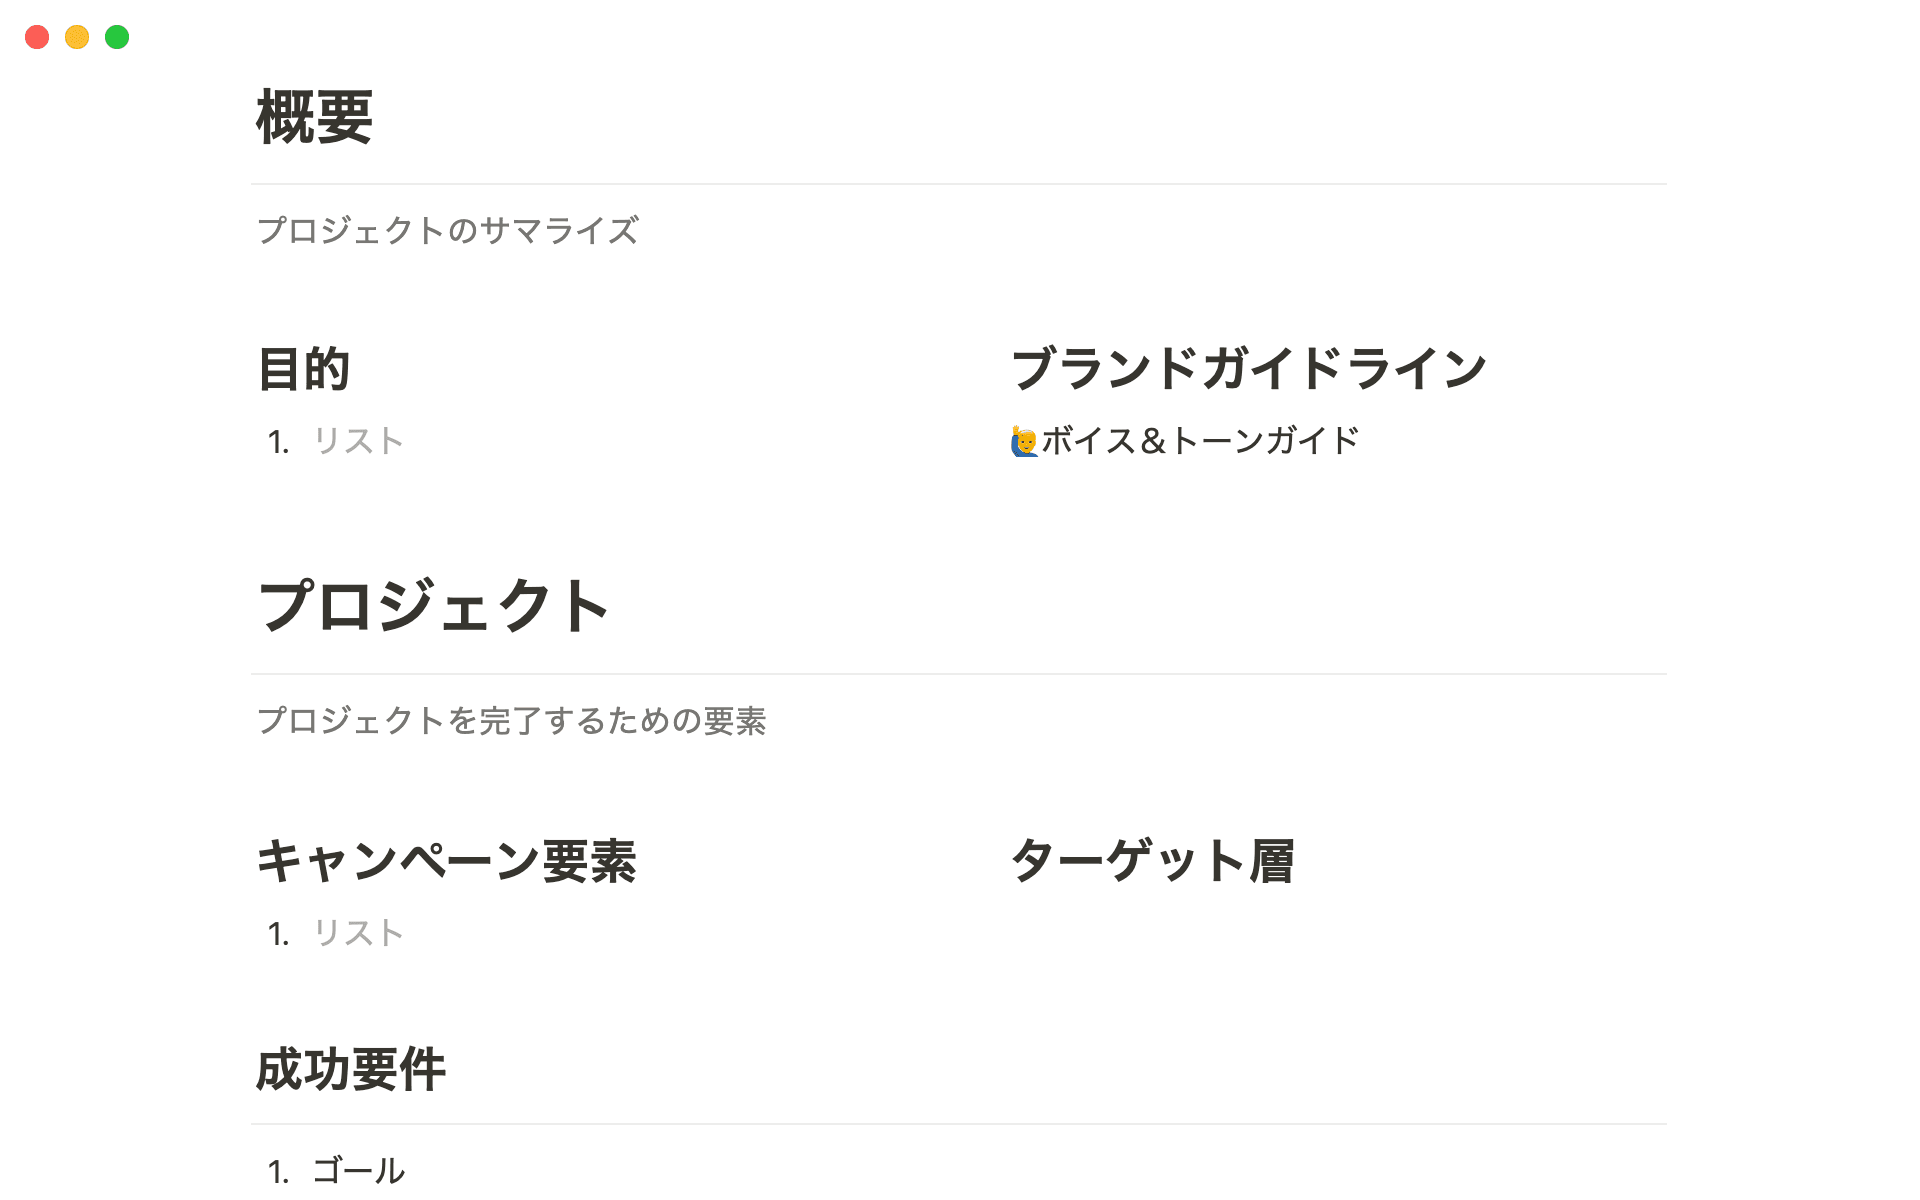Screen dimensions: 1920x1200
Task: Click the プロジェクトのサマライズ caption text
Action: [448, 231]
